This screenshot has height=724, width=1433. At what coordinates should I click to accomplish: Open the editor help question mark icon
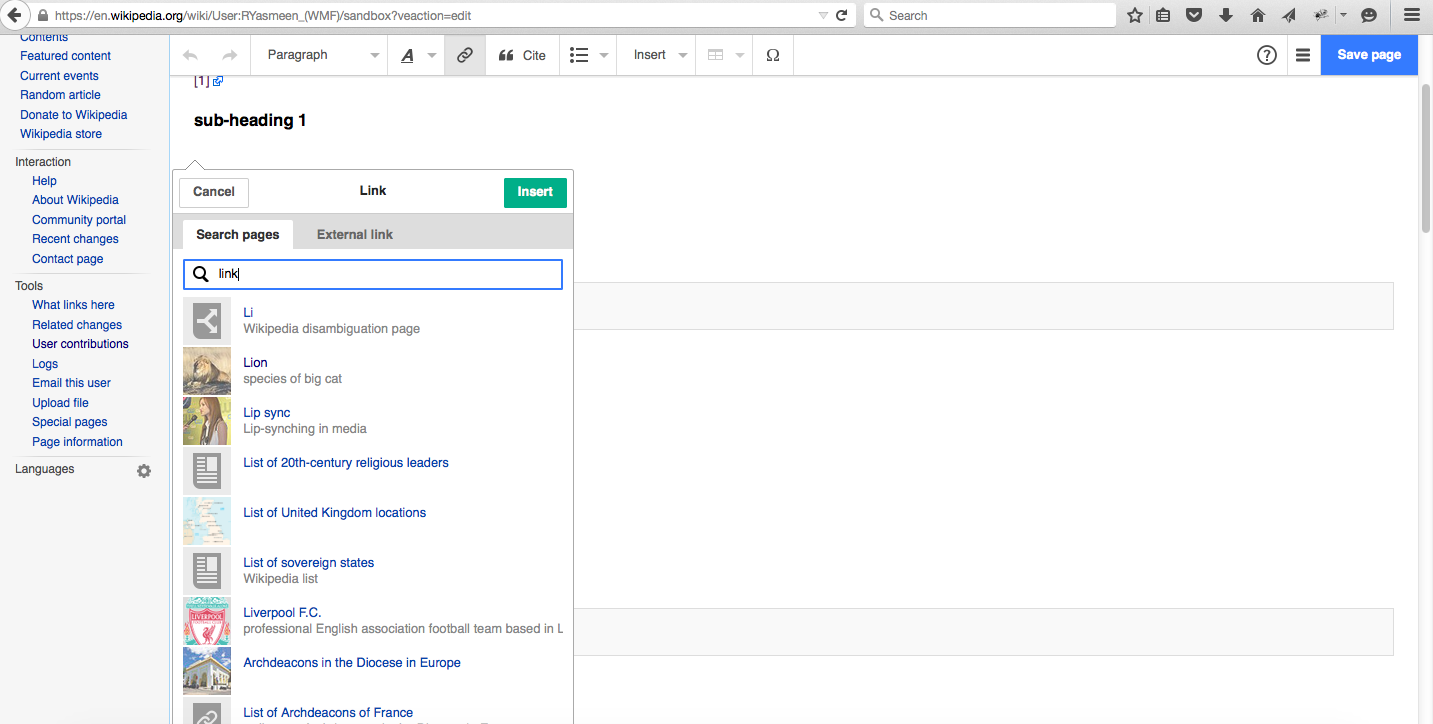pos(1267,55)
